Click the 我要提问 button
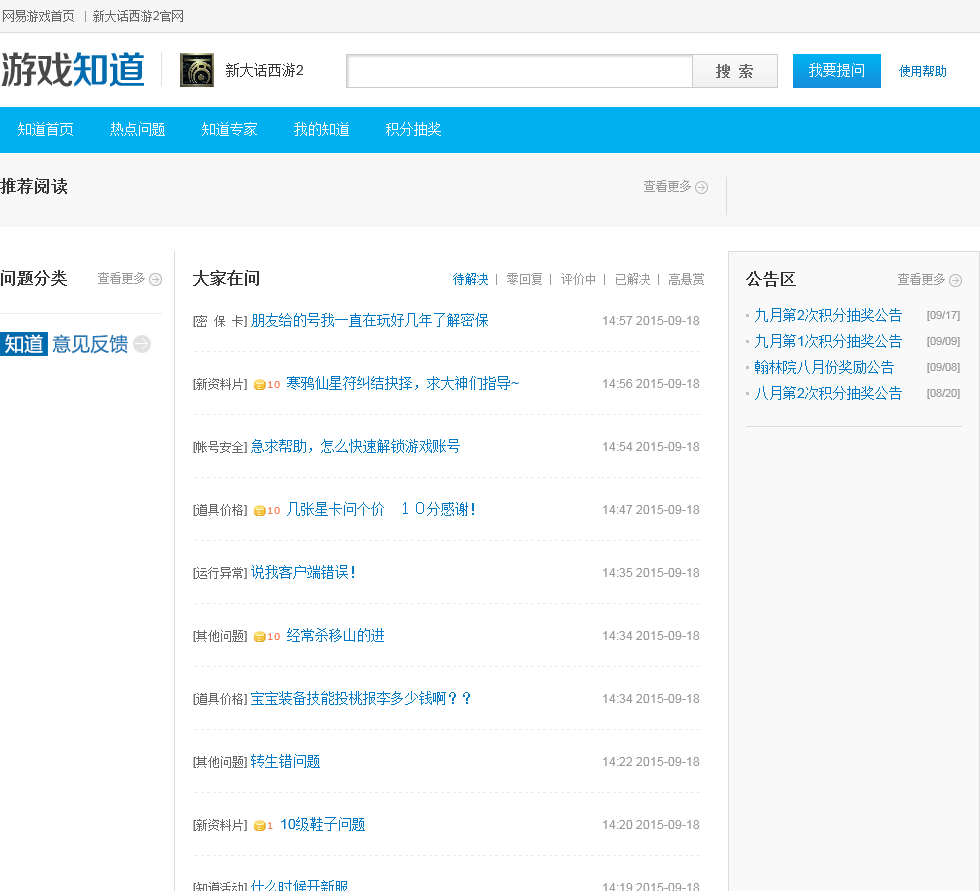This screenshot has width=980, height=891. pos(836,71)
